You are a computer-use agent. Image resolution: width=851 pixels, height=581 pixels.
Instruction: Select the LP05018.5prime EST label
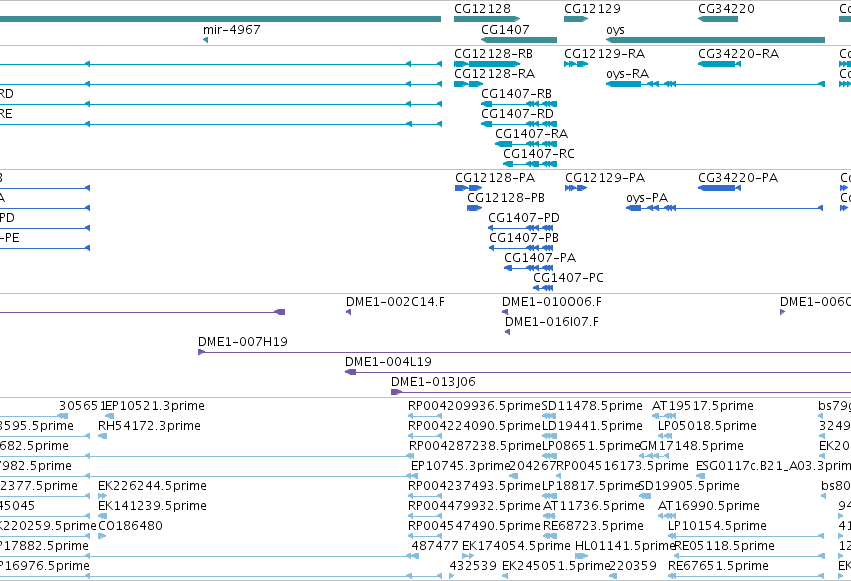coord(707,426)
